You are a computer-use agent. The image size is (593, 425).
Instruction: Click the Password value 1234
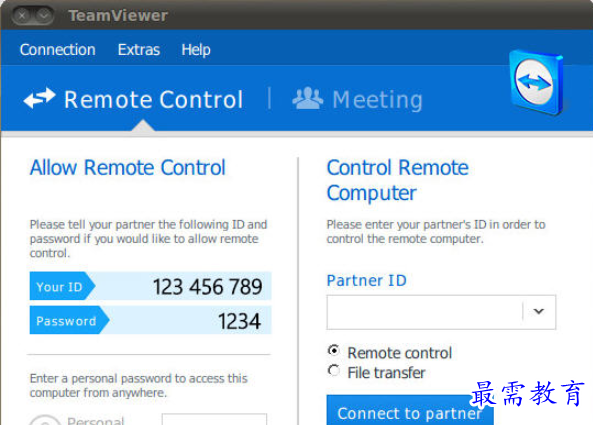(x=239, y=321)
